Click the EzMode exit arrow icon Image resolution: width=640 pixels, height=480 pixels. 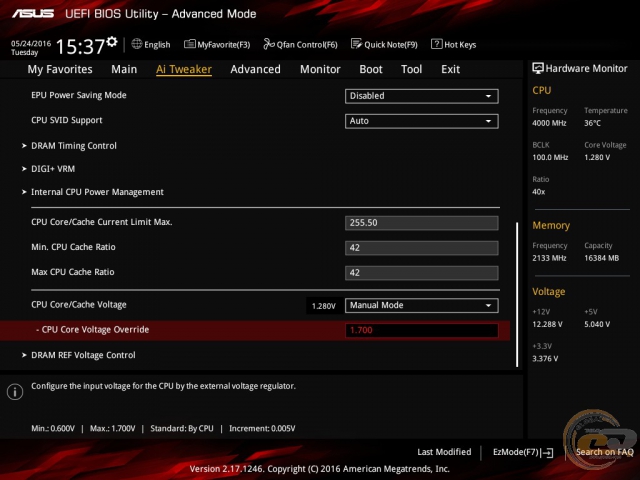(x=548, y=453)
